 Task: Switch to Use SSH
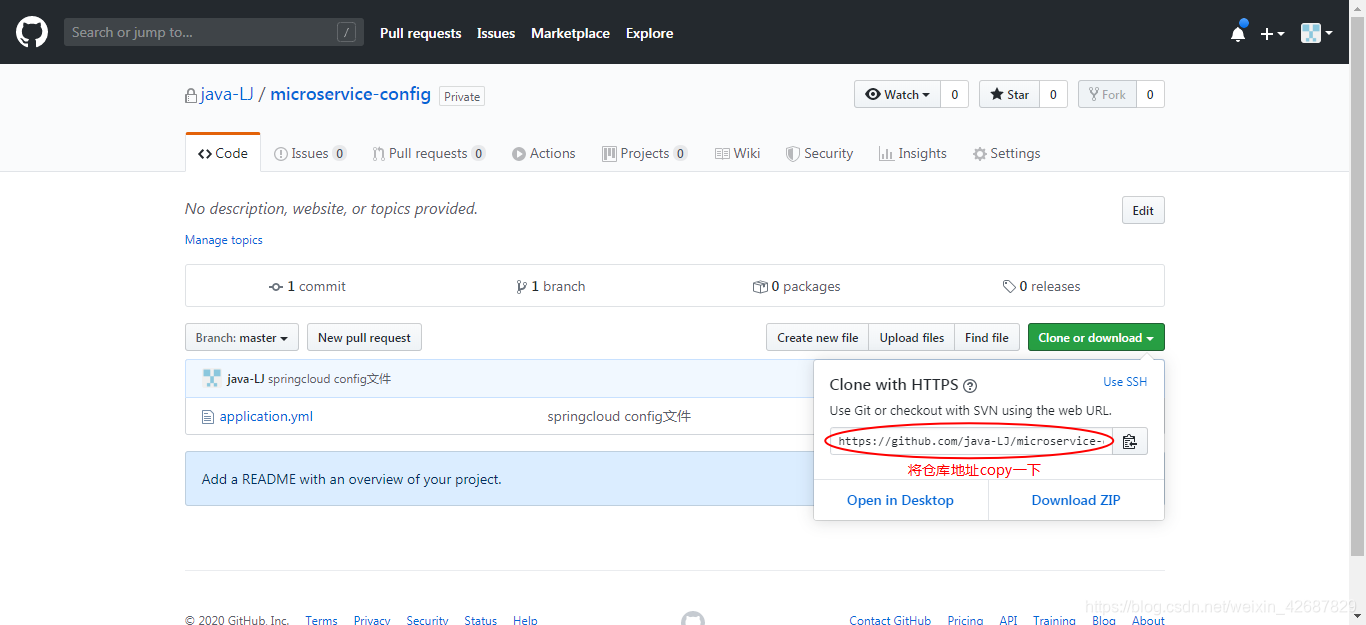(1125, 382)
